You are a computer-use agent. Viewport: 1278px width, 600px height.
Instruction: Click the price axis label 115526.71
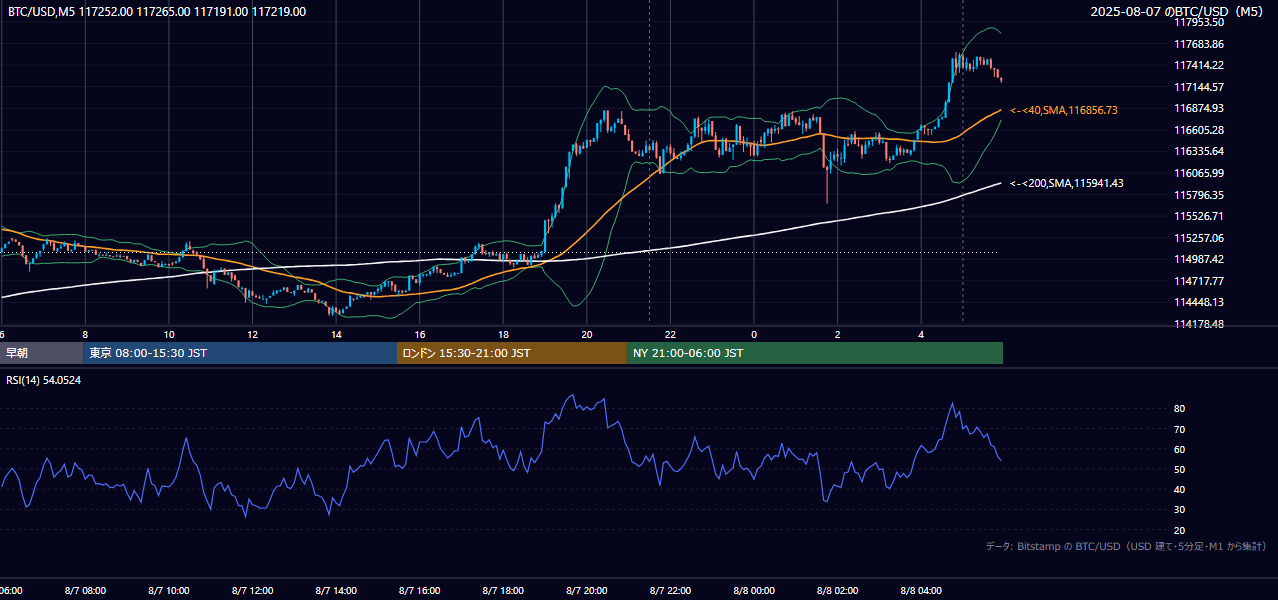(1199, 216)
